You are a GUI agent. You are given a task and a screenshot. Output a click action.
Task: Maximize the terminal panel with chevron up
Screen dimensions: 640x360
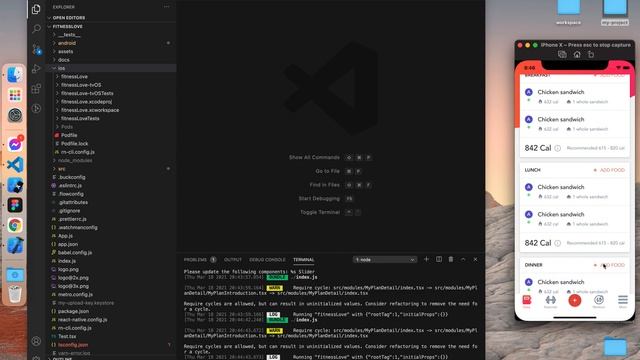[463, 259]
